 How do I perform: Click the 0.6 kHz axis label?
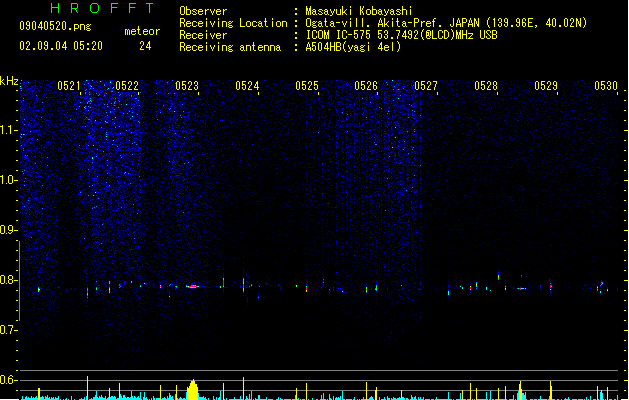pos(8,380)
